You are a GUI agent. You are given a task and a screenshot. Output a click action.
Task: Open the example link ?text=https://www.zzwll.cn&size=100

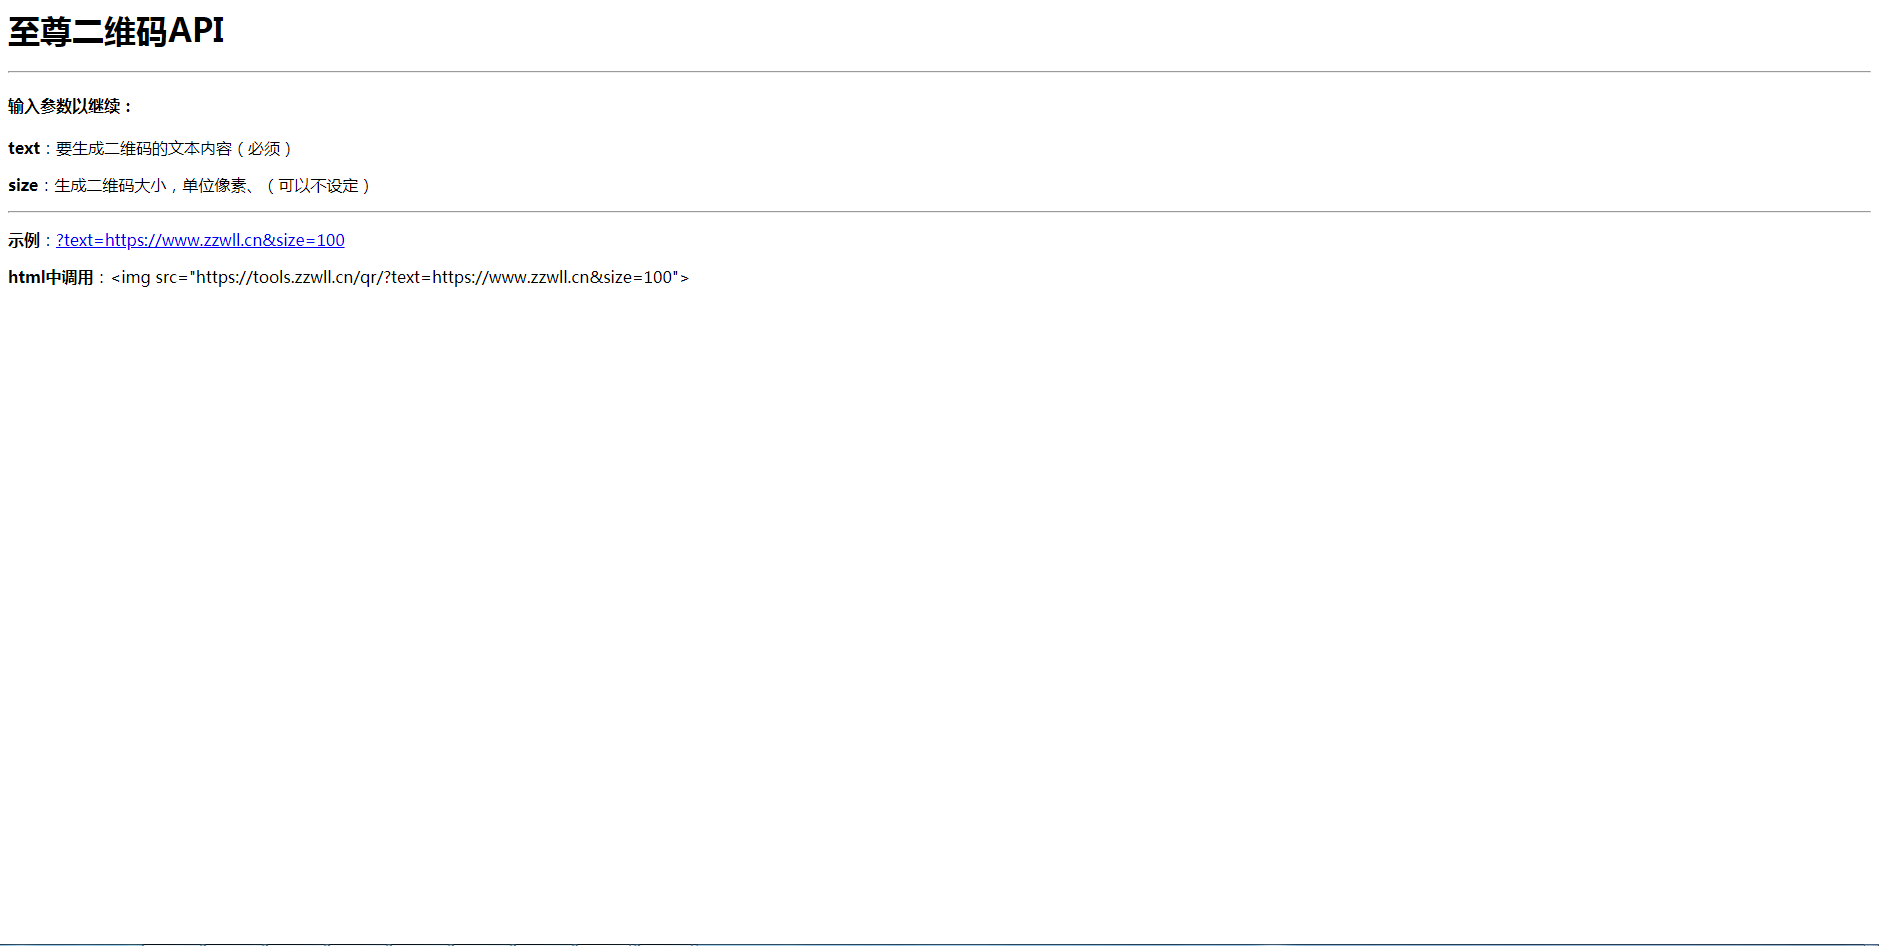point(200,240)
